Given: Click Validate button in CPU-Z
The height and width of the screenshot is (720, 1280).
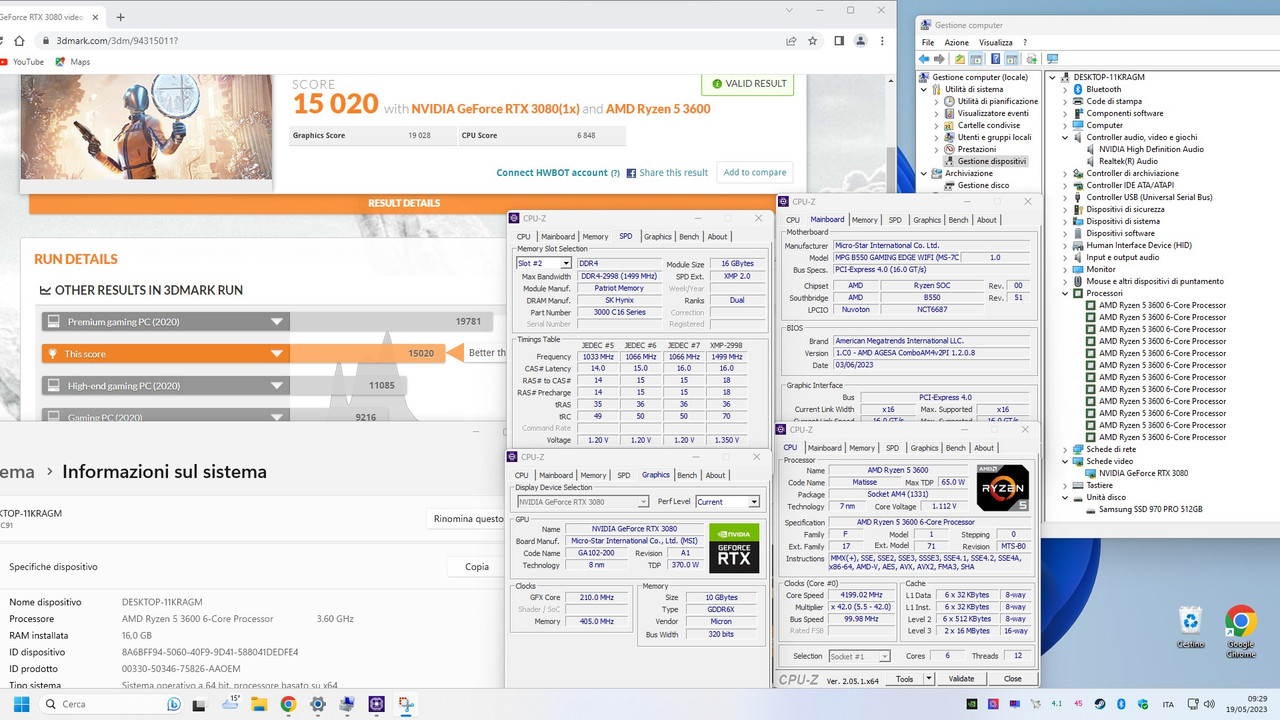Looking at the screenshot, I should click(961, 679).
